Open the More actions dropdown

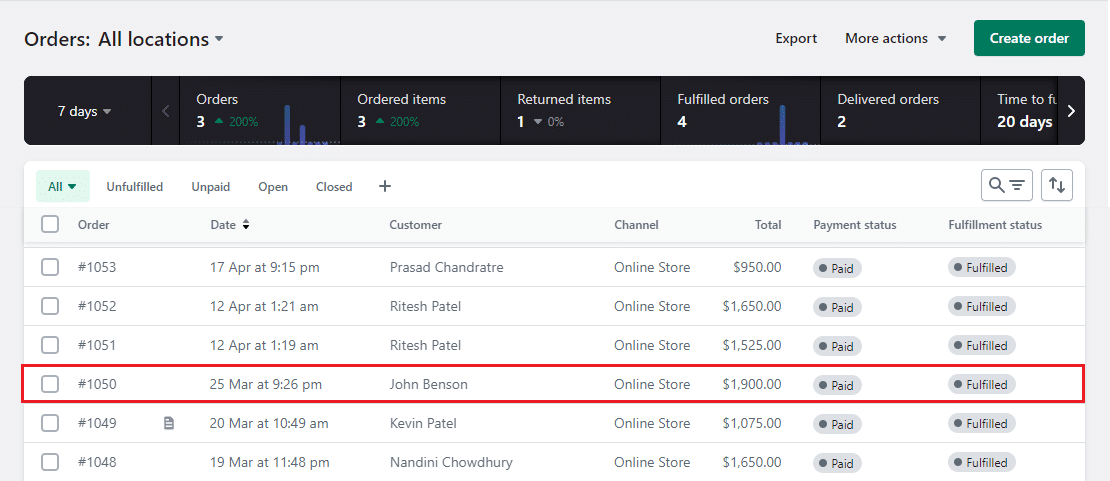(895, 38)
